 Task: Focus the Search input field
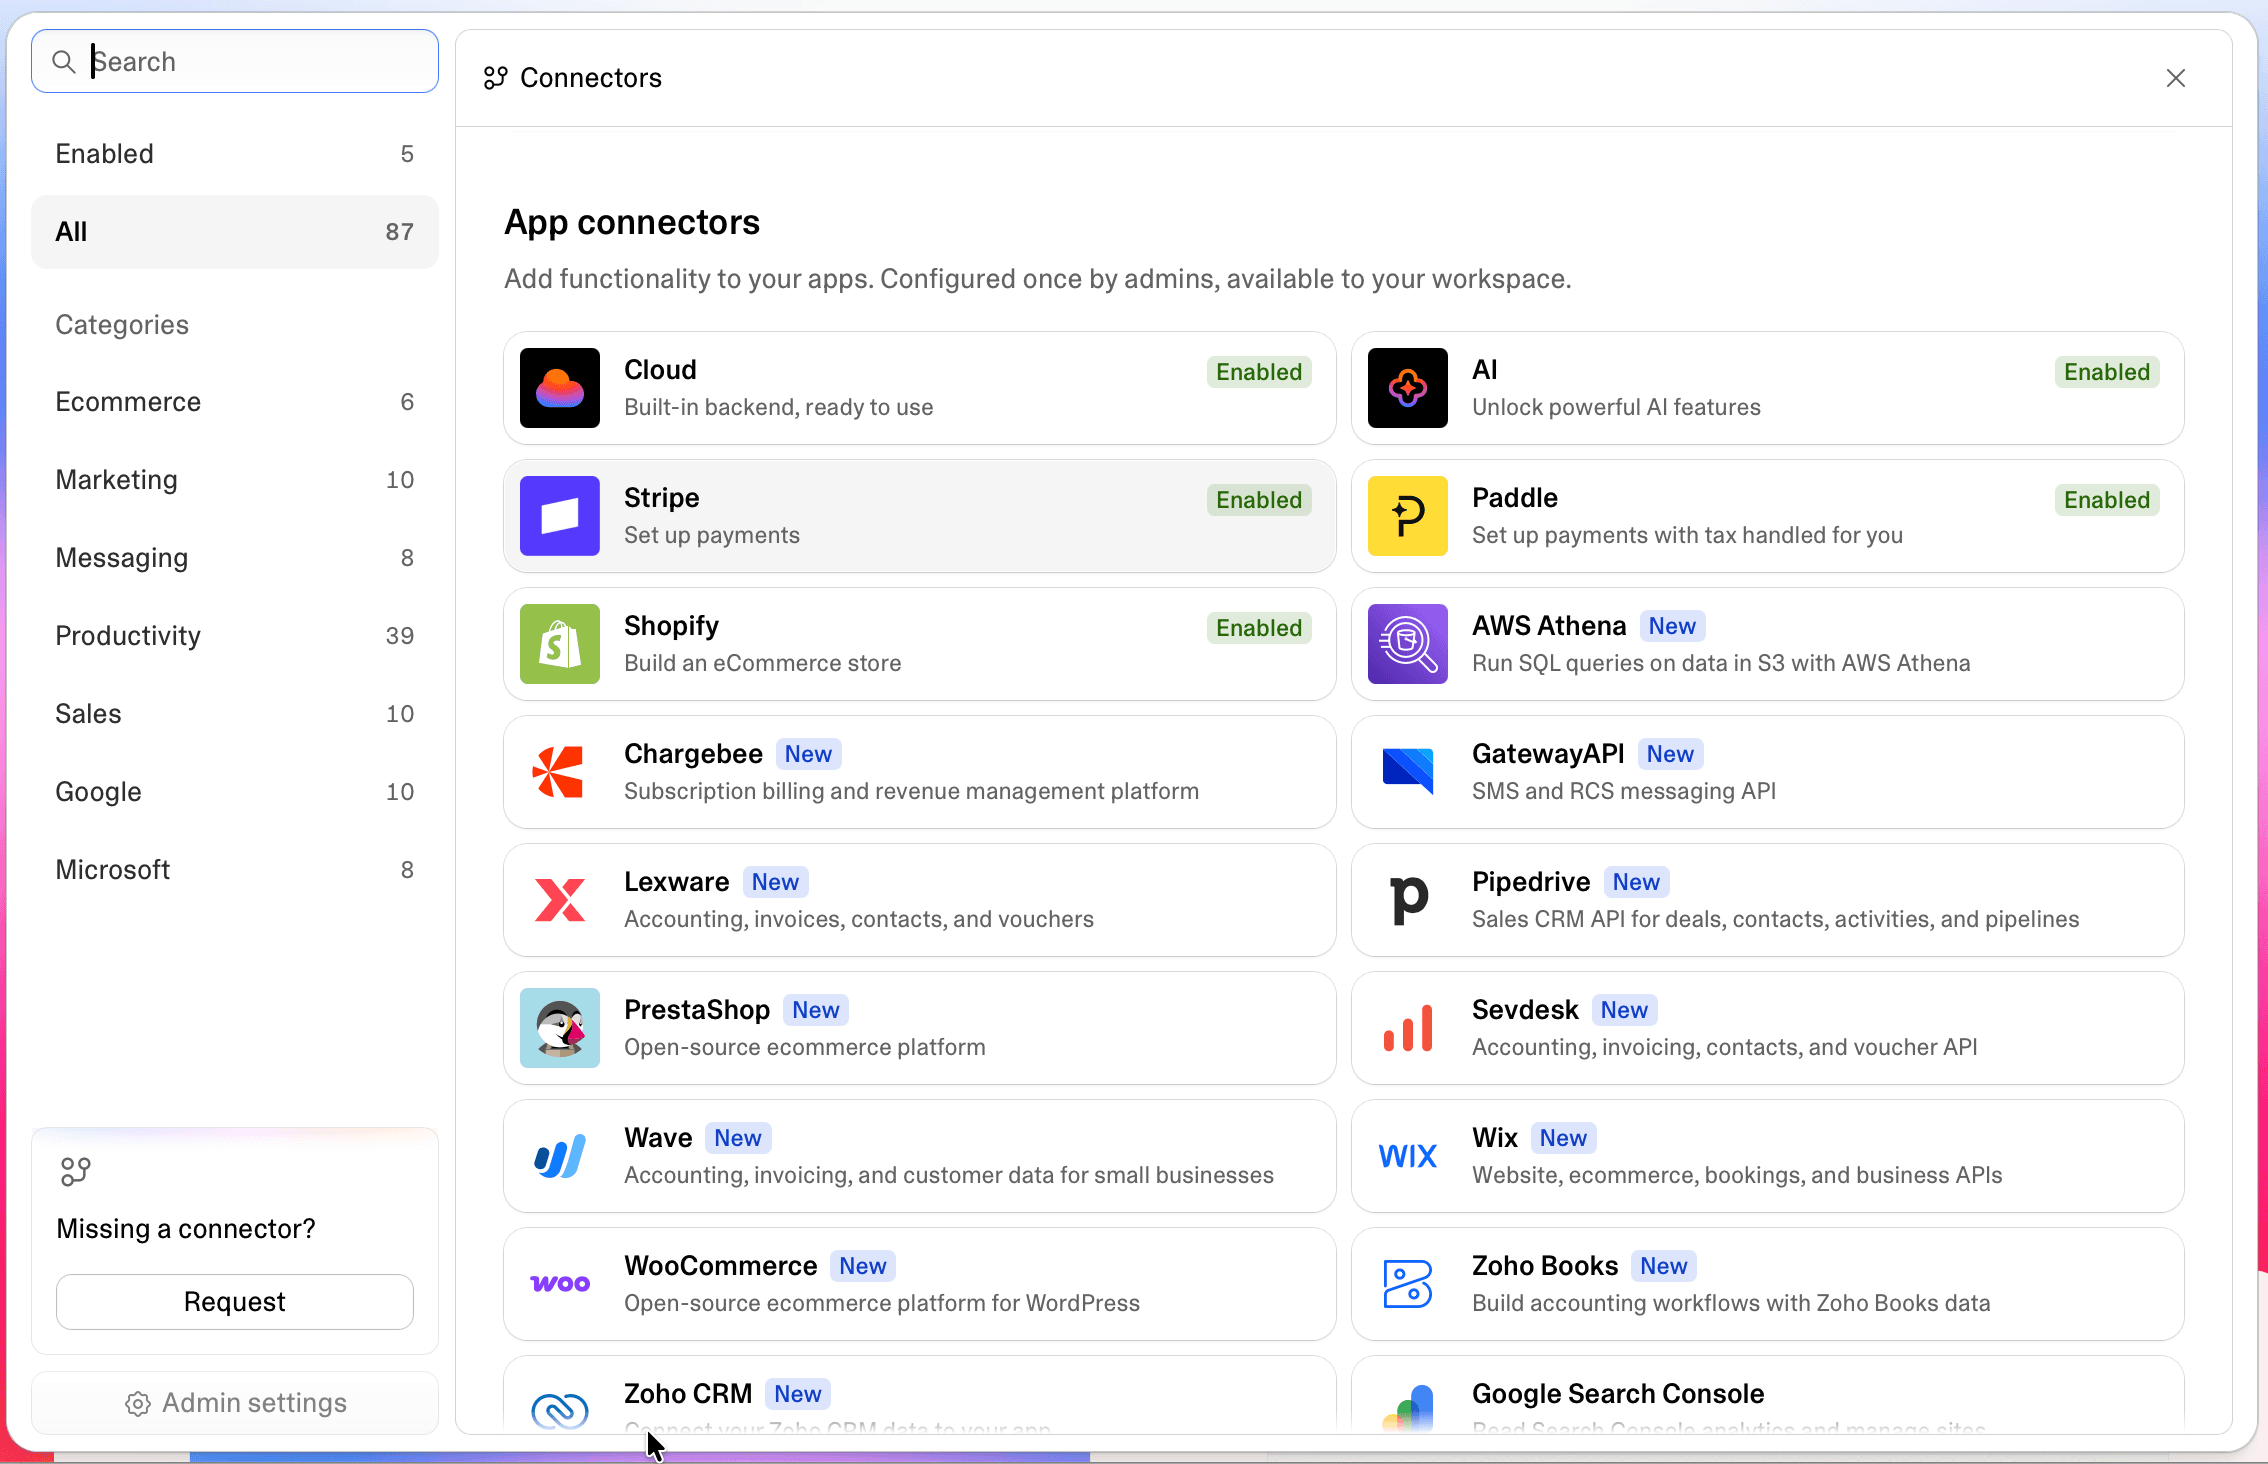pos(235,62)
